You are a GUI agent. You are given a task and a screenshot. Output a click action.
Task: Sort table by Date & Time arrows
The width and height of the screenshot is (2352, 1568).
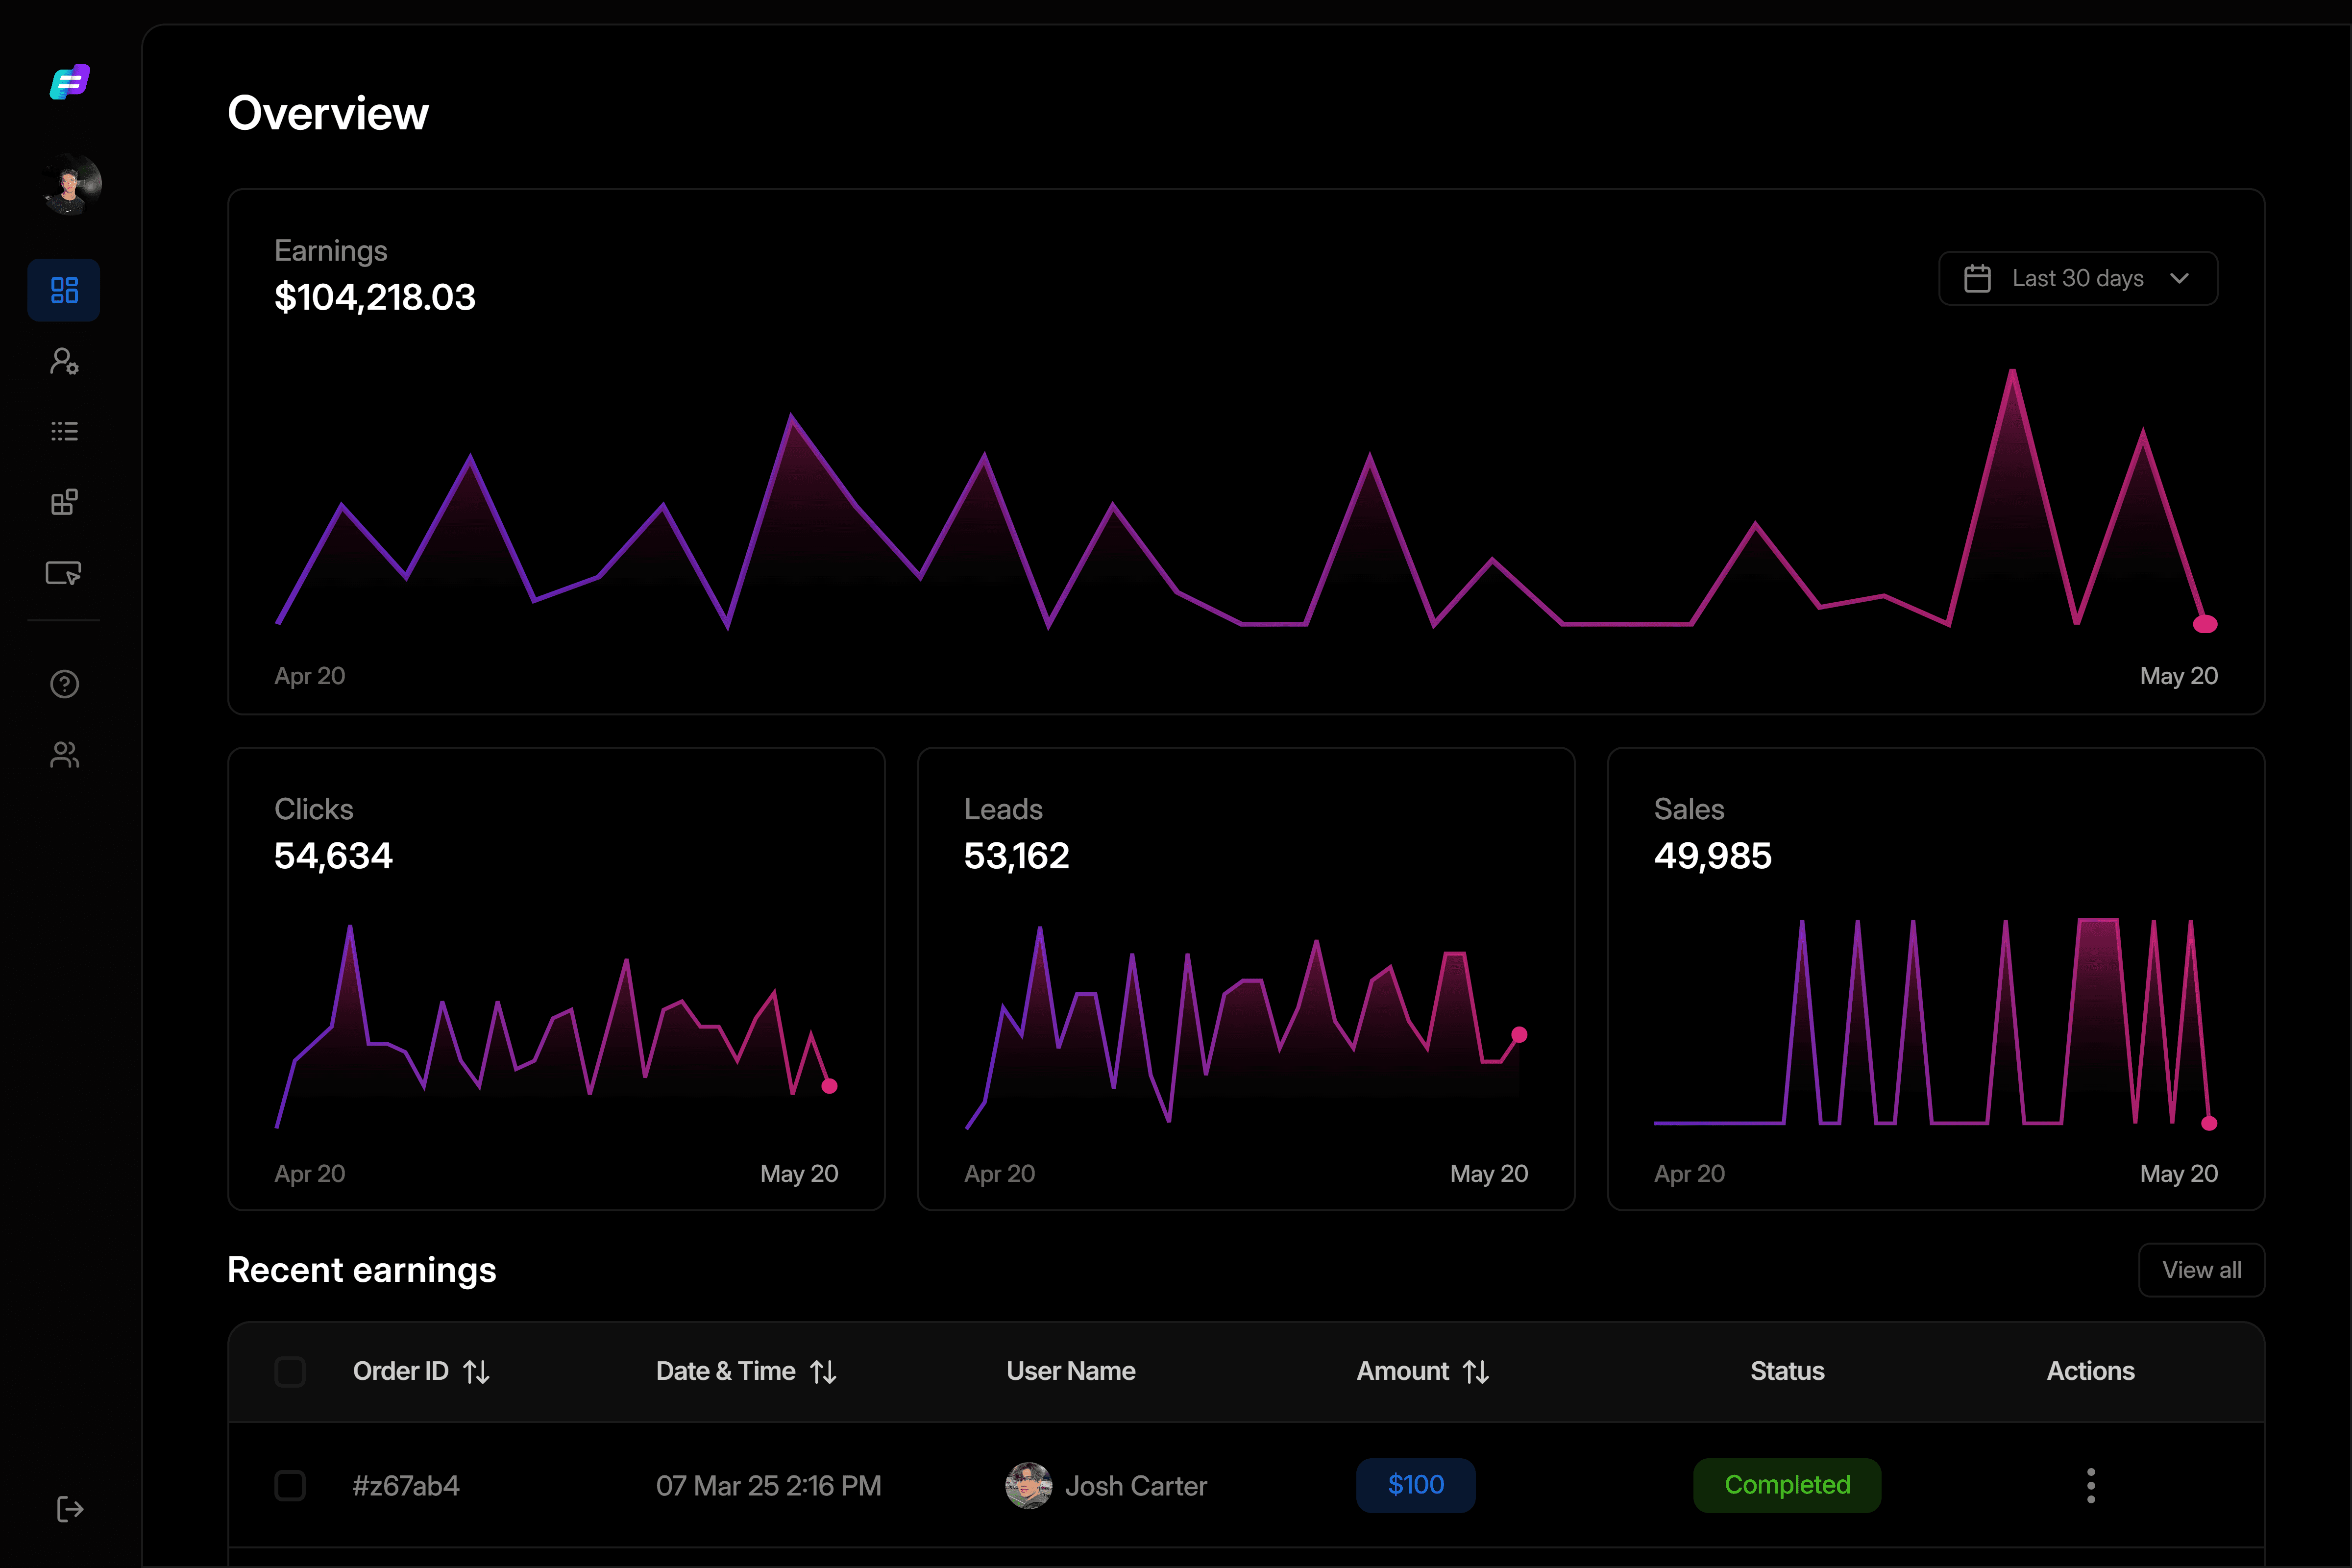823,1372
